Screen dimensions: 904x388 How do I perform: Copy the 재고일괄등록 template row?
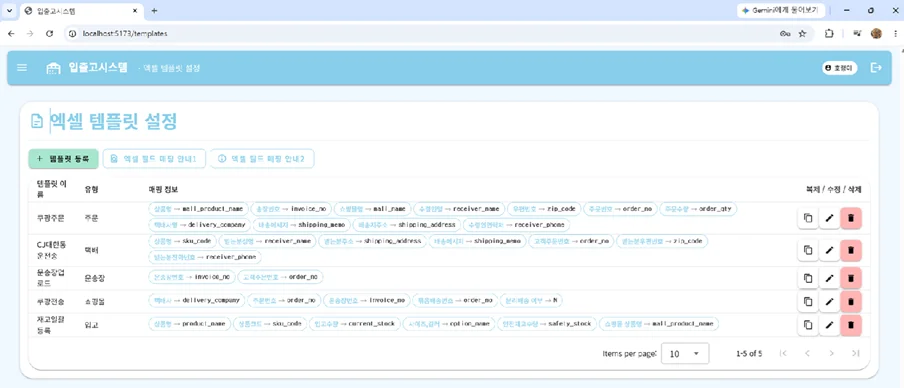(x=808, y=325)
